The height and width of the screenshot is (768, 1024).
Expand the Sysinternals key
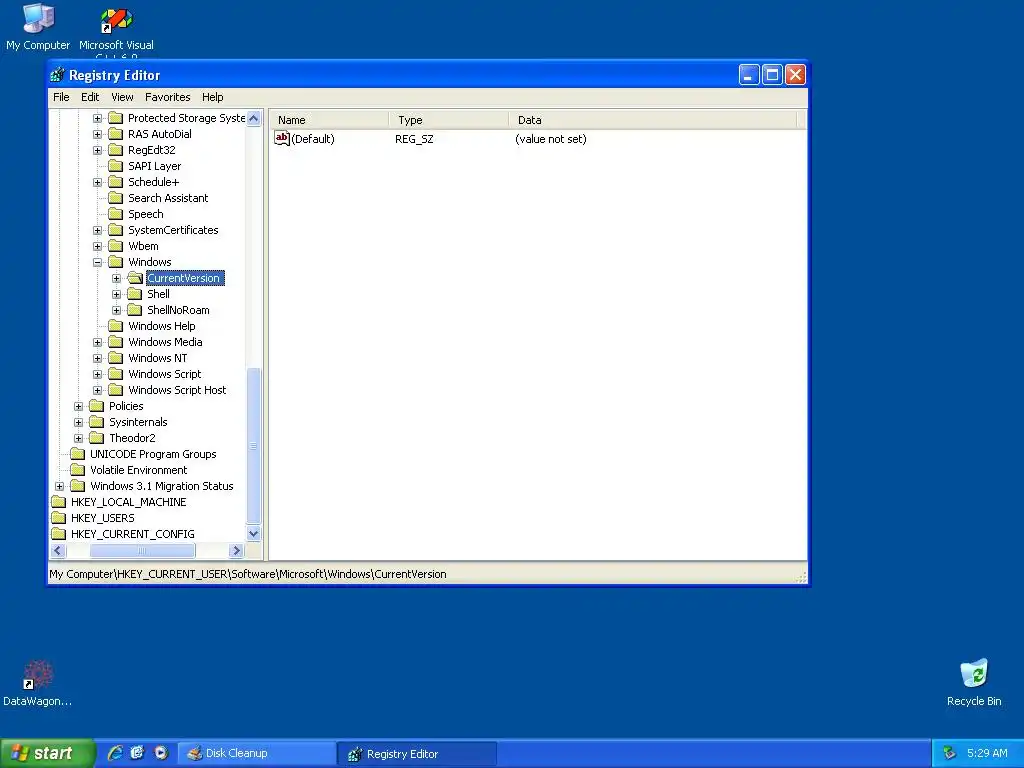click(78, 423)
